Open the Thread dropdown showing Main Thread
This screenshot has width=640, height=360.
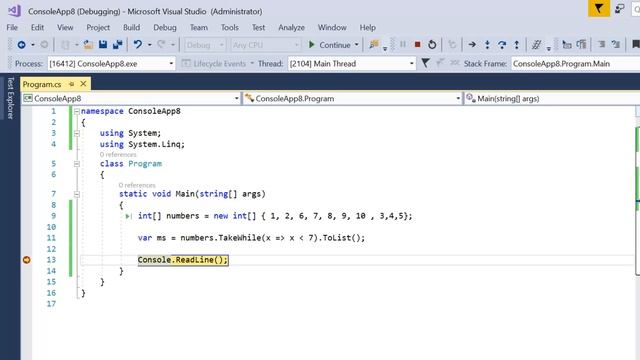tap(351, 64)
